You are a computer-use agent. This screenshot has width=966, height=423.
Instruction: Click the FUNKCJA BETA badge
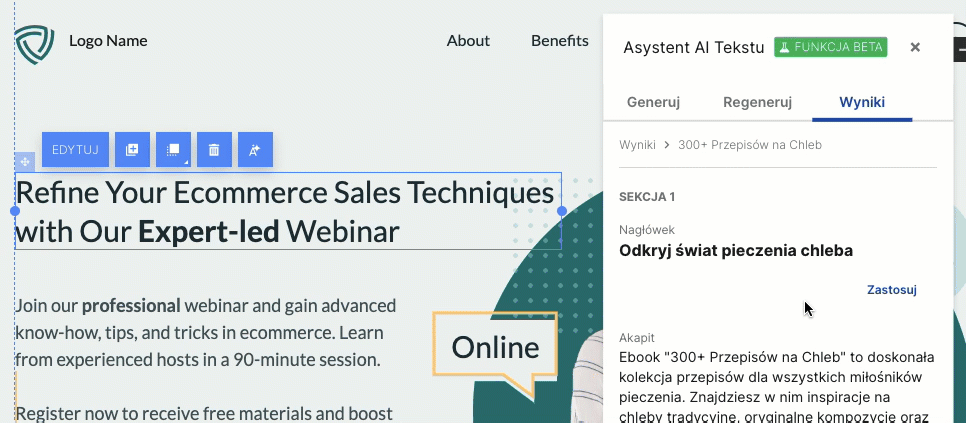point(830,47)
